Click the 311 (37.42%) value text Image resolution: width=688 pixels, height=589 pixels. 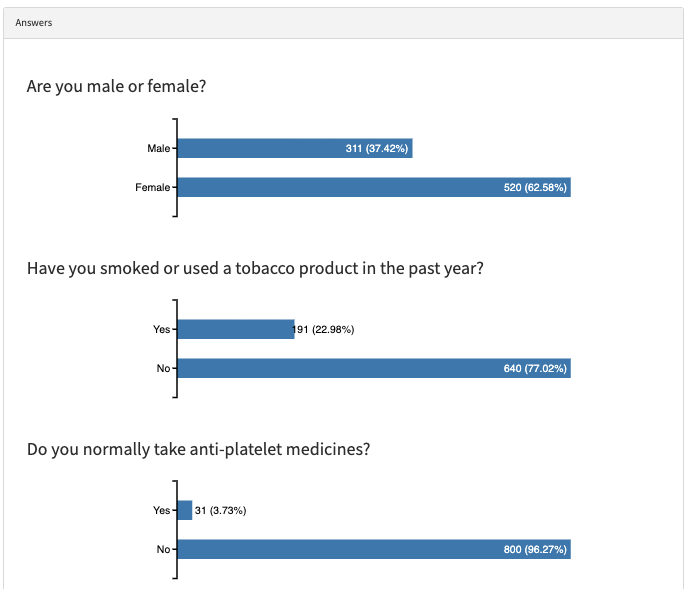(376, 148)
